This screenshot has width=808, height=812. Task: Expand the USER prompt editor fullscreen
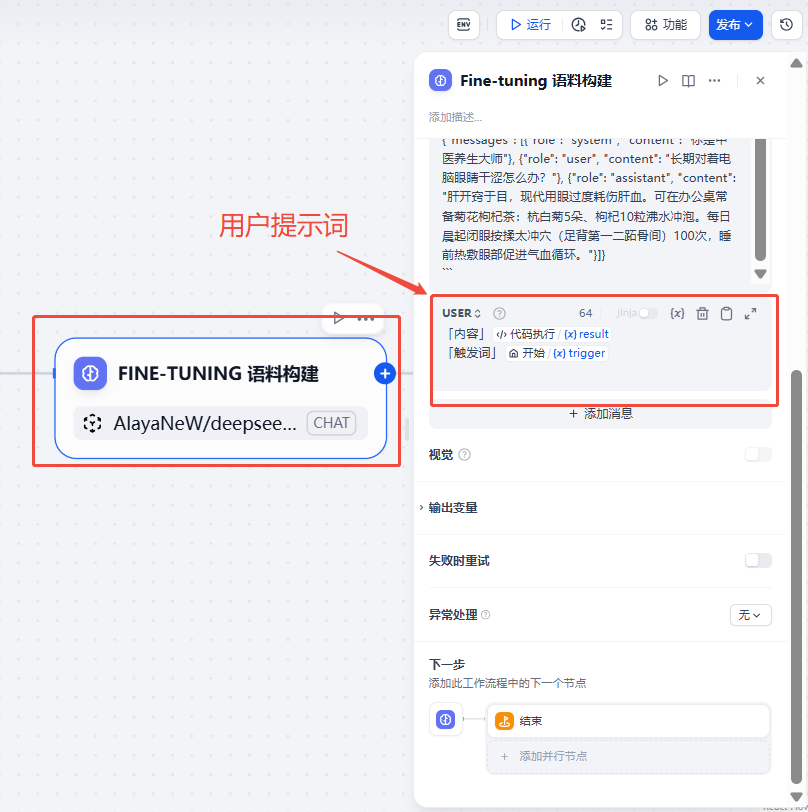[x=751, y=313]
